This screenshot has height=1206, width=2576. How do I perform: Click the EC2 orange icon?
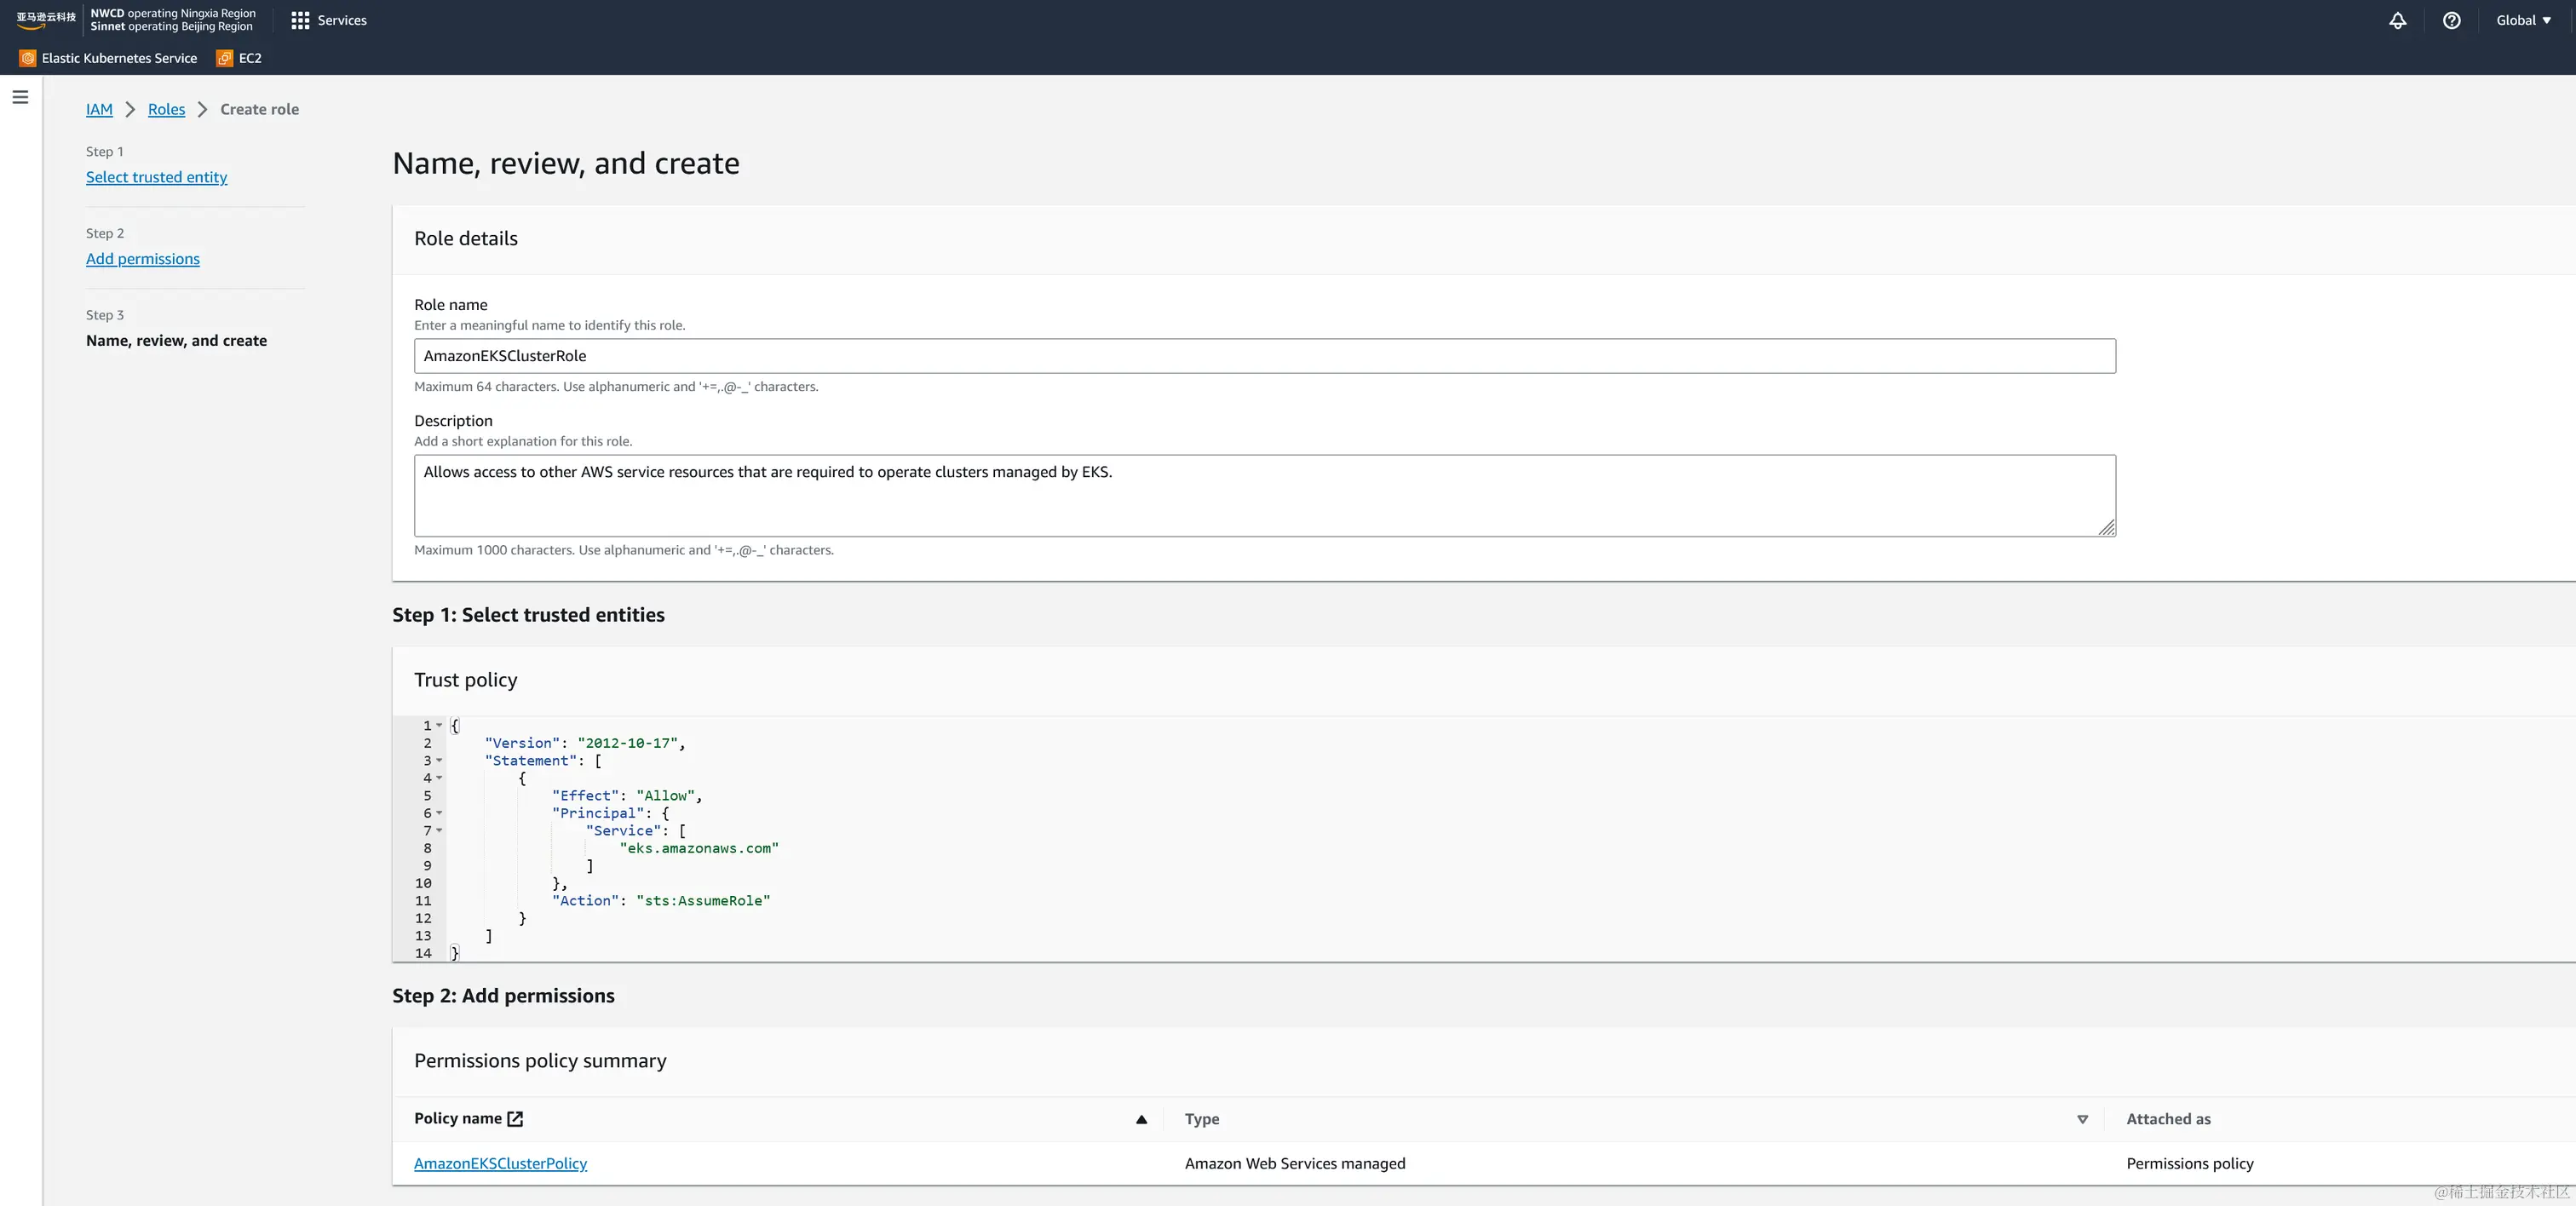coord(225,58)
